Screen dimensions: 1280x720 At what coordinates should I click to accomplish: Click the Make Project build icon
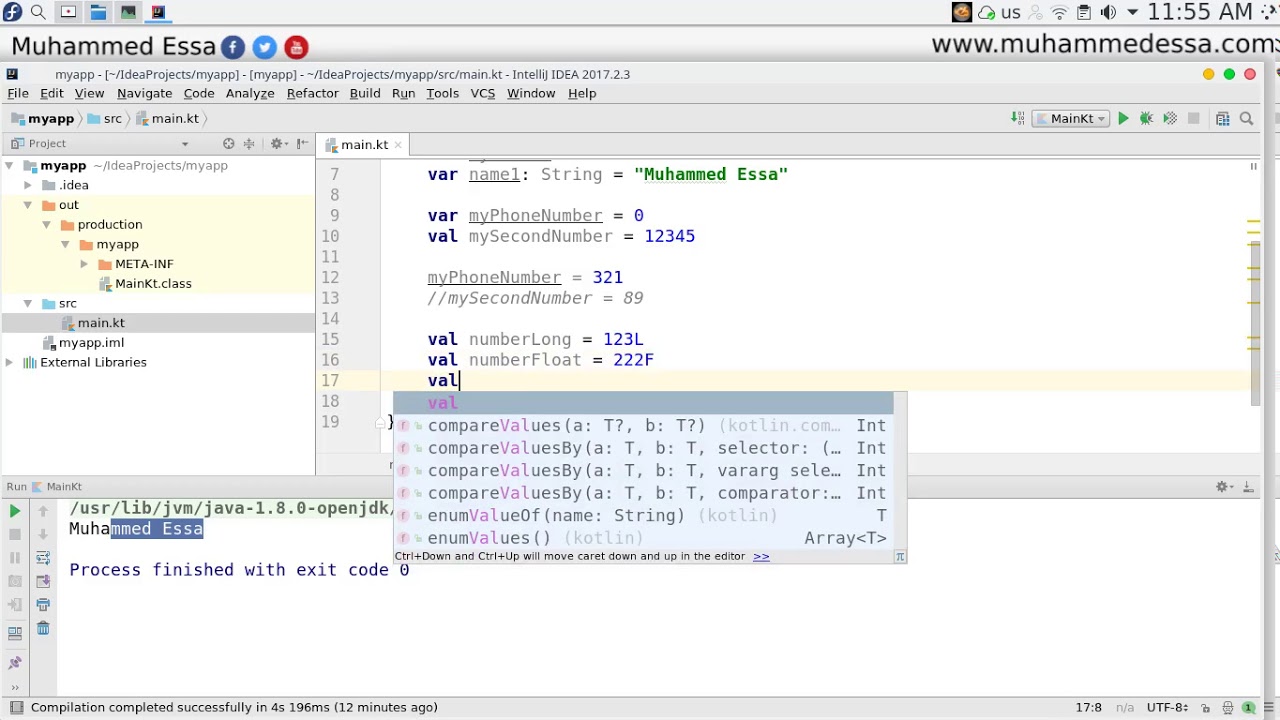[x=1017, y=119]
